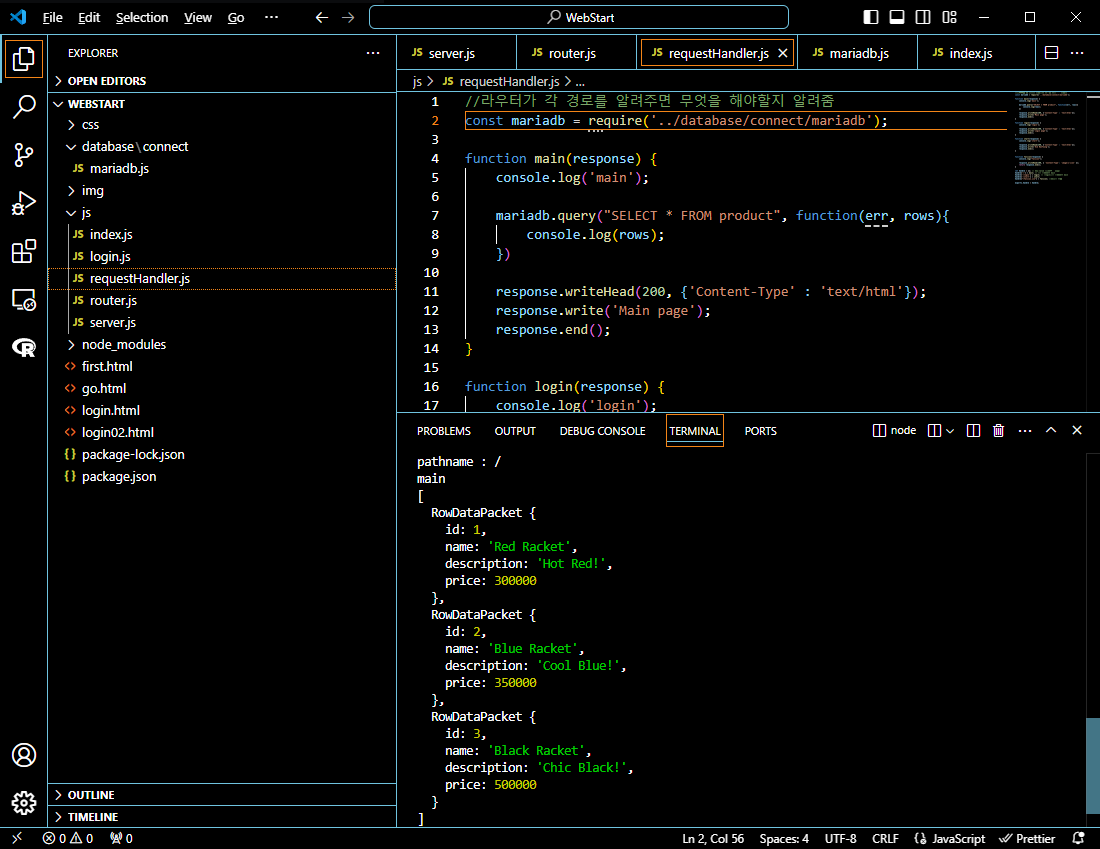The width and height of the screenshot is (1100, 849).
Task: Switch to the router.js editor tab
Action: pyautogui.click(x=577, y=53)
